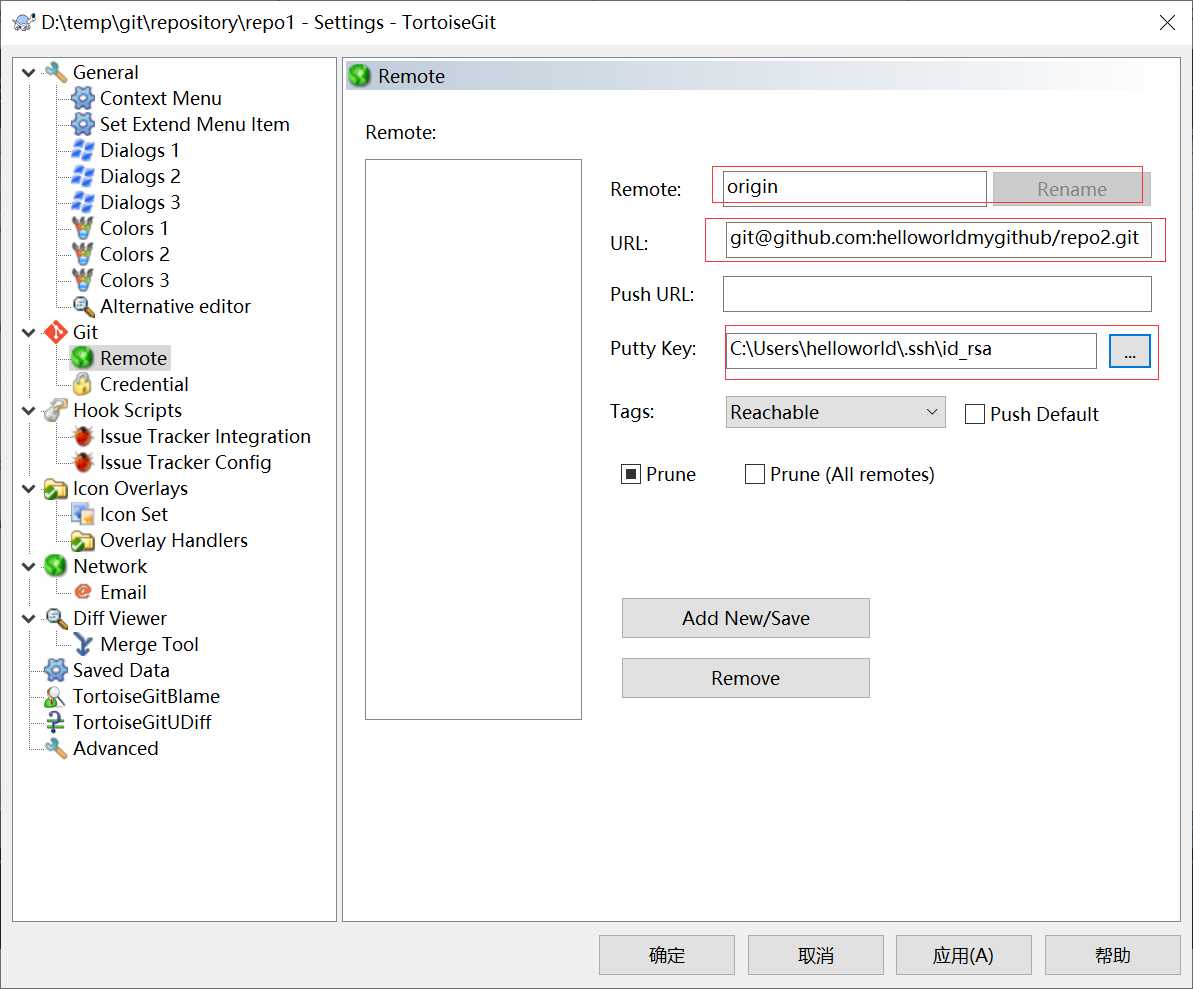Click the Remote list box
Screen dimensions: 1193x989
click(473, 440)
